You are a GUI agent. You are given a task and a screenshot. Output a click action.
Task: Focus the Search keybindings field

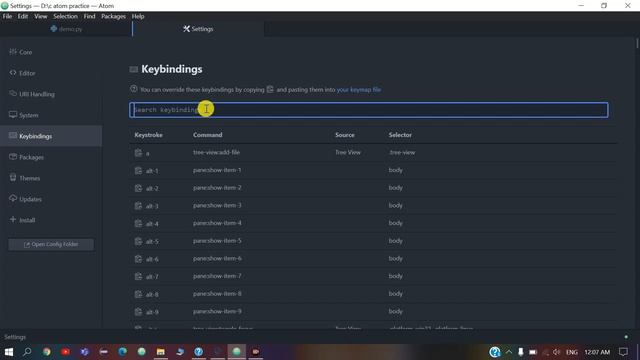coord(369,110)
